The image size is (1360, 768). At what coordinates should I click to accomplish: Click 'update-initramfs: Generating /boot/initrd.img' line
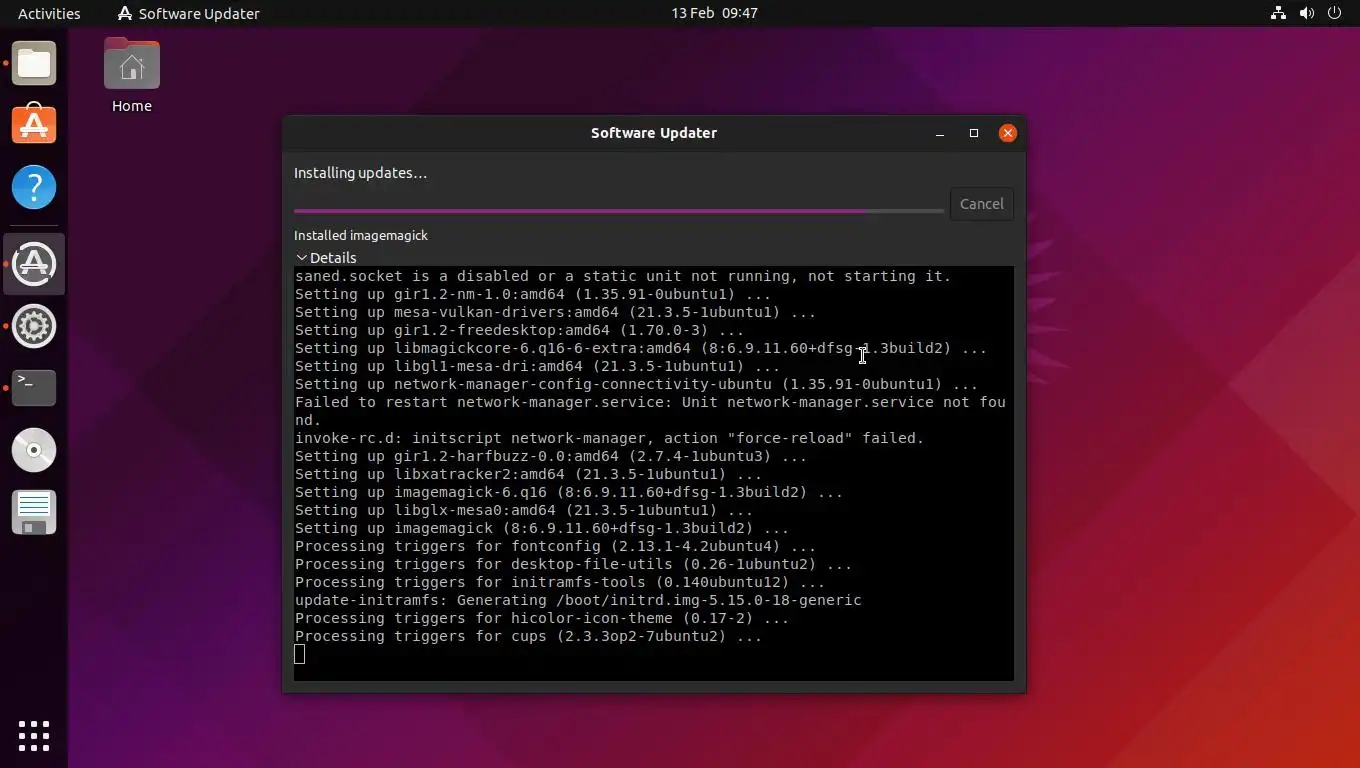click(x=578, y=600)
